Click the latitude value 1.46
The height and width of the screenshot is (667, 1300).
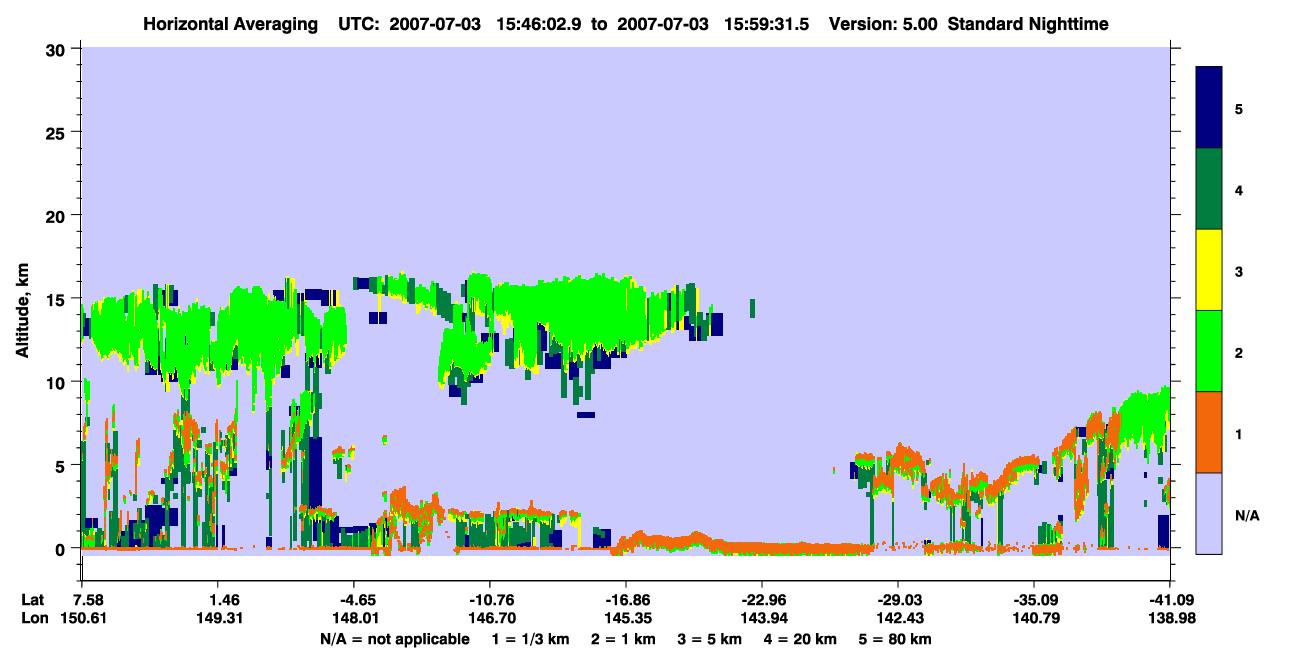[219, 600]
